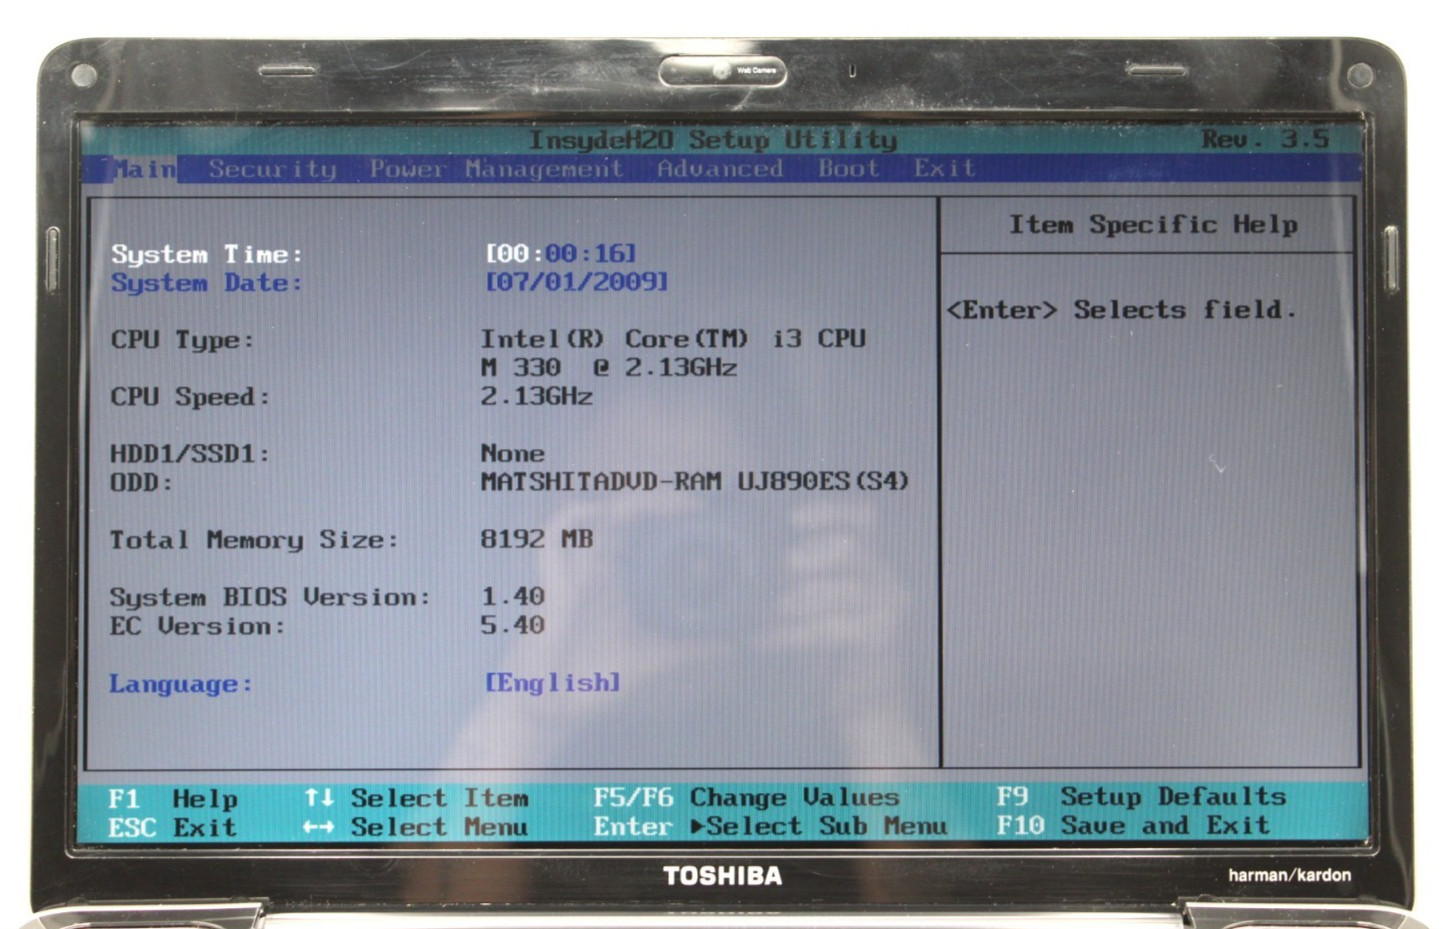Click the EC Version label
Image resolution: width=1451 pixels, height=929 pixels.
click(198, 626)
